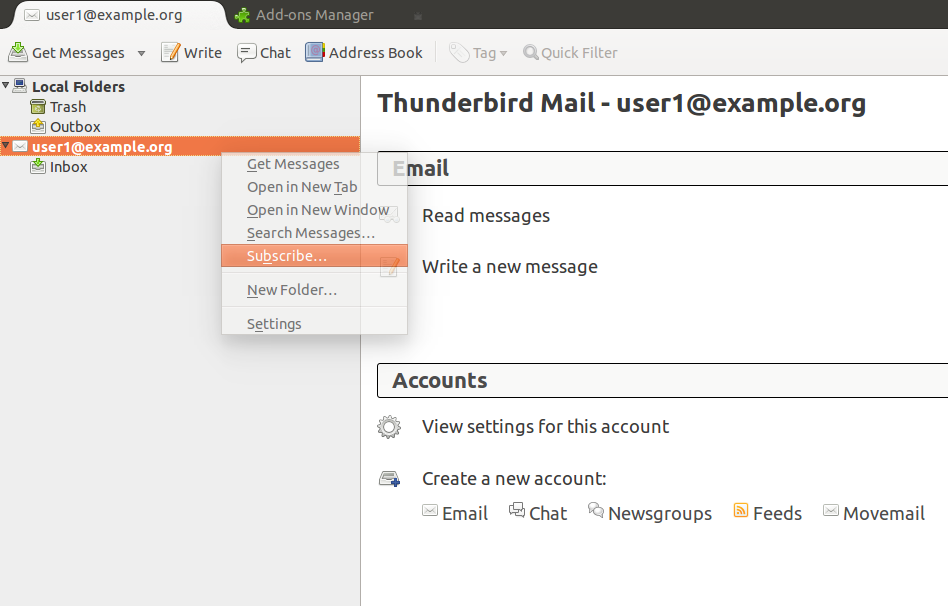948x606 pixels.
Task: Choose Subscribe... from context menu
Action: pos(286,256)
